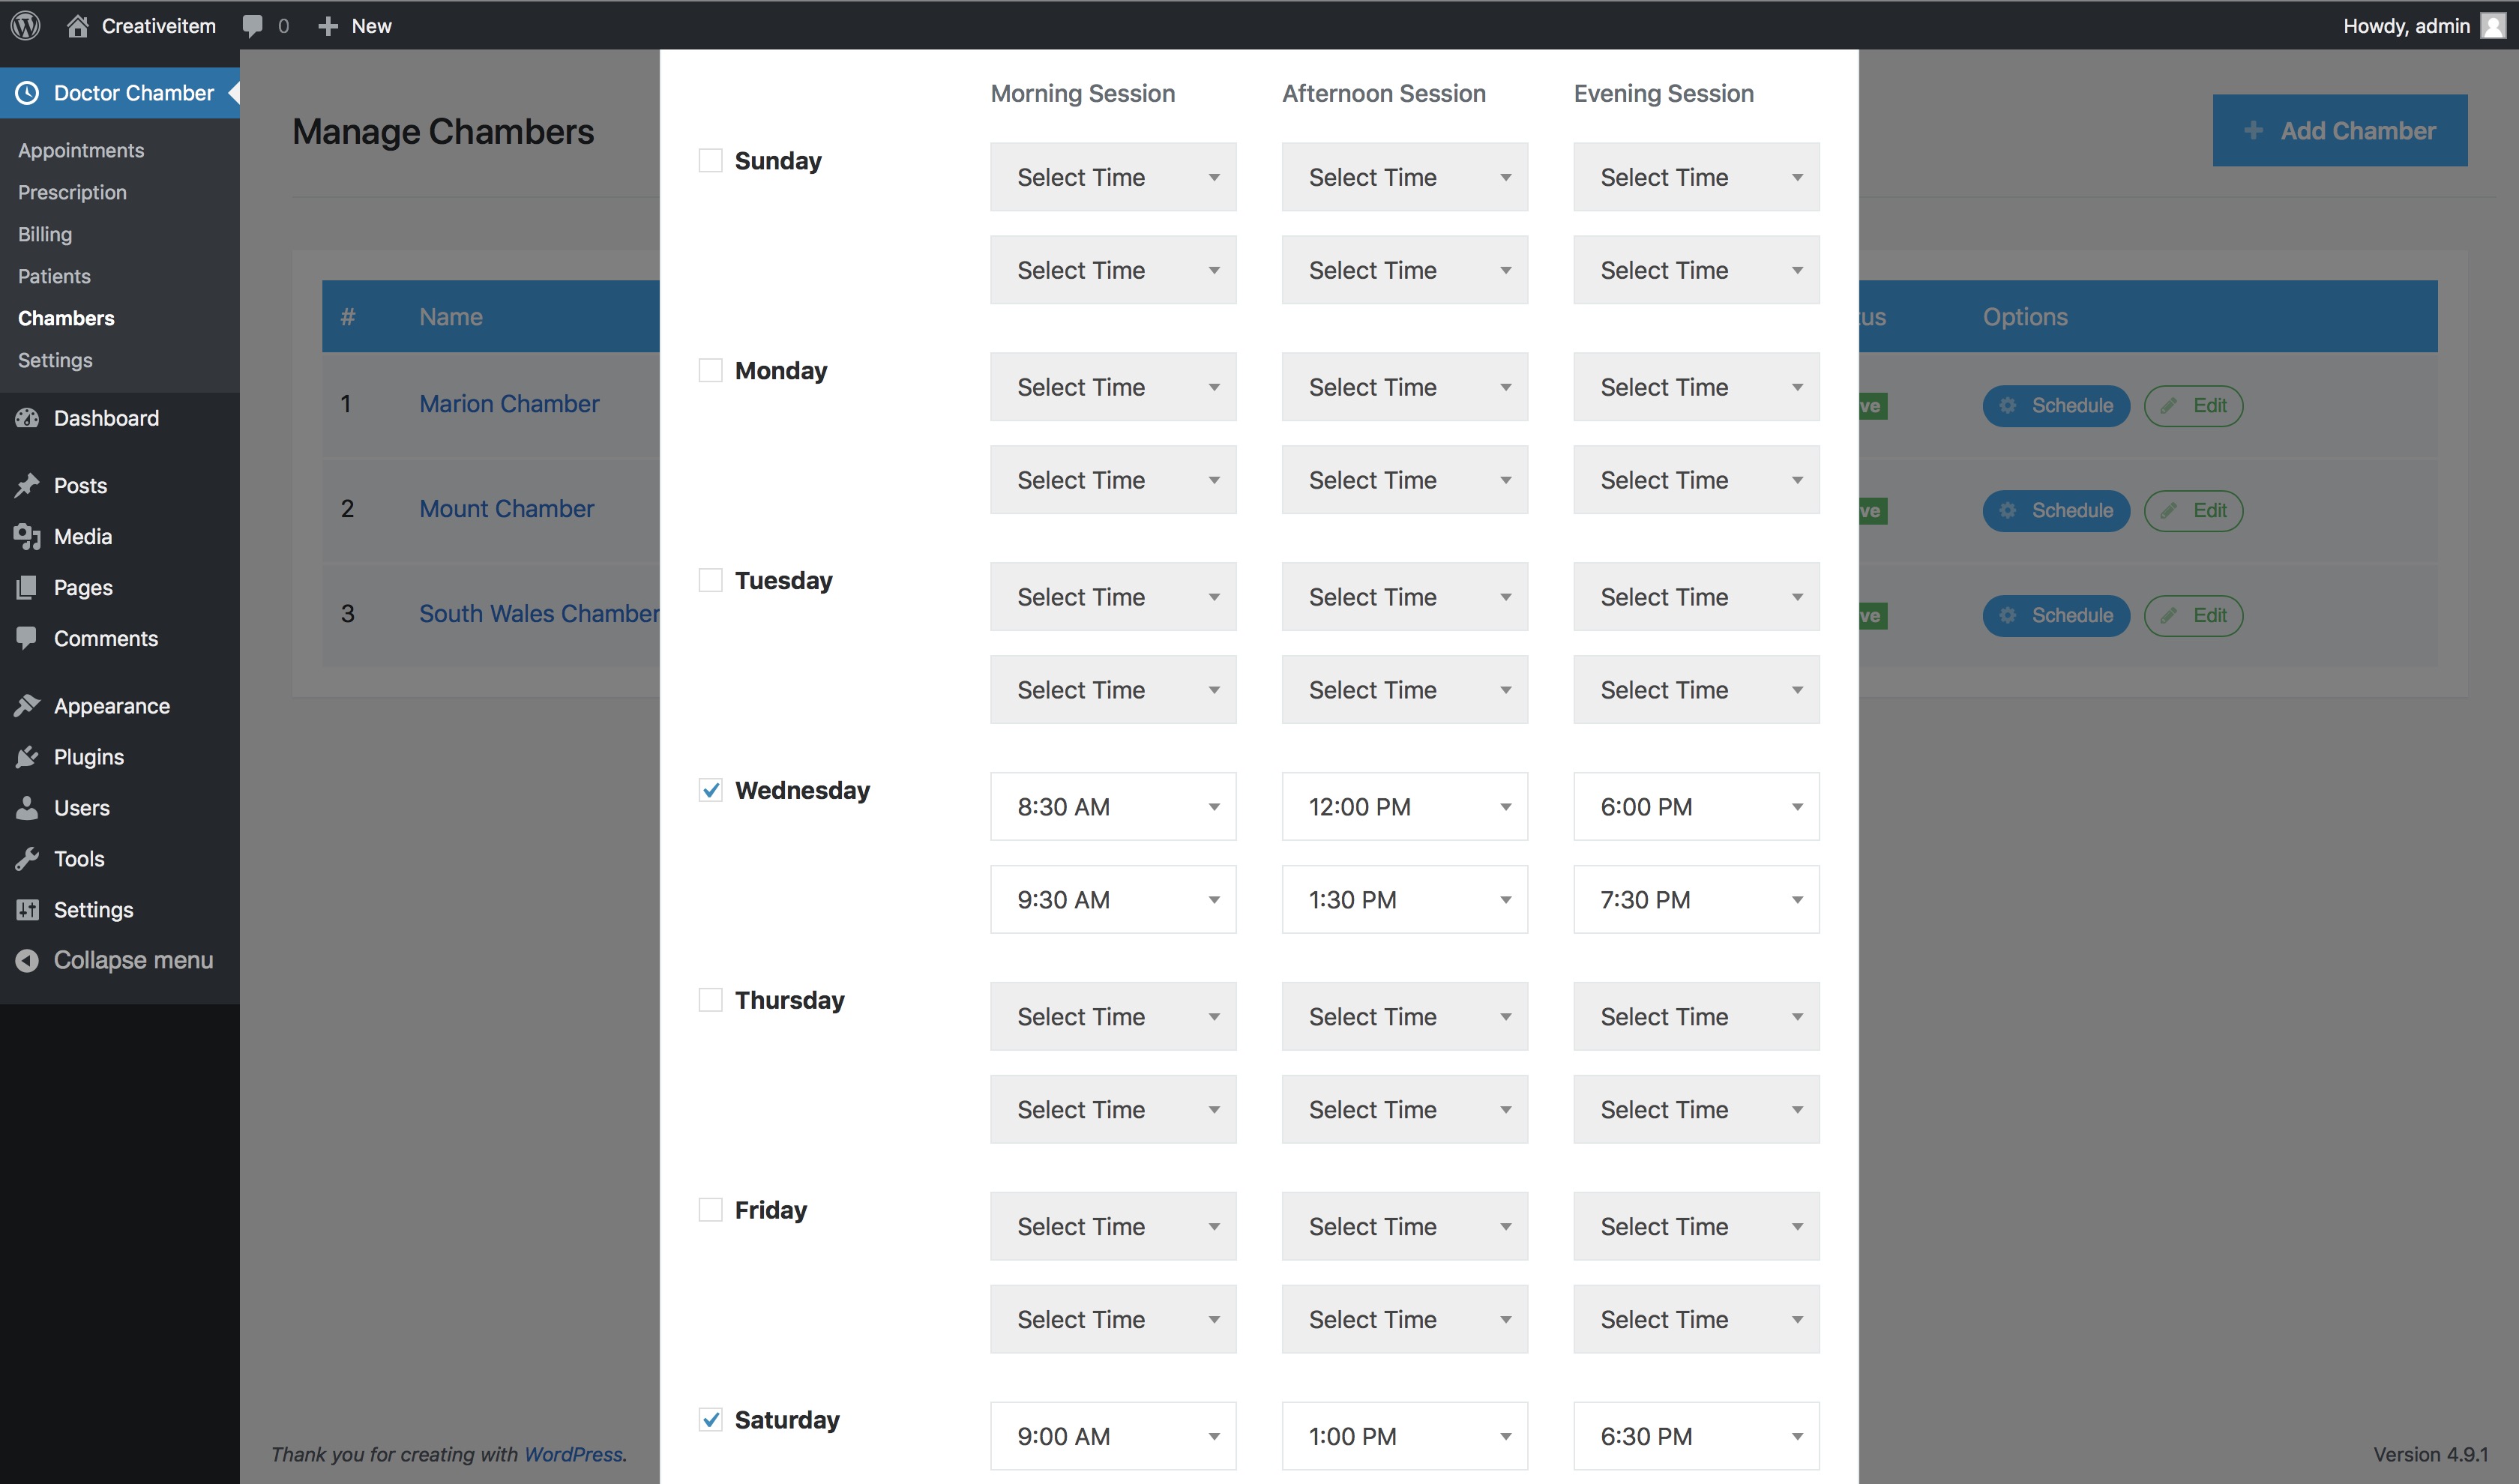Click the WordPress logo icon
Image resolution: width=2519 pixels, height=1484 pixels.
point(25,25)
